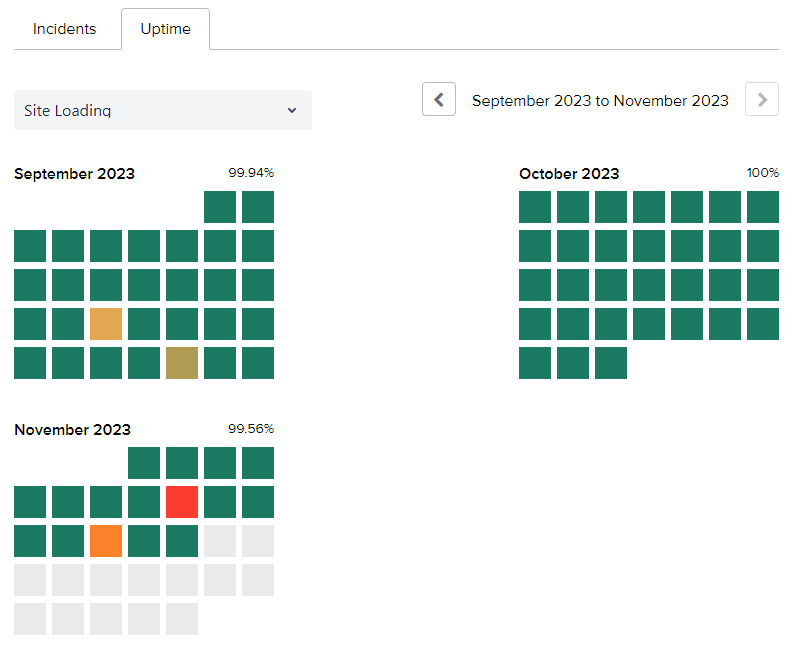
Task: Click the last green day square of October 2023
Action: pos(611,363)
